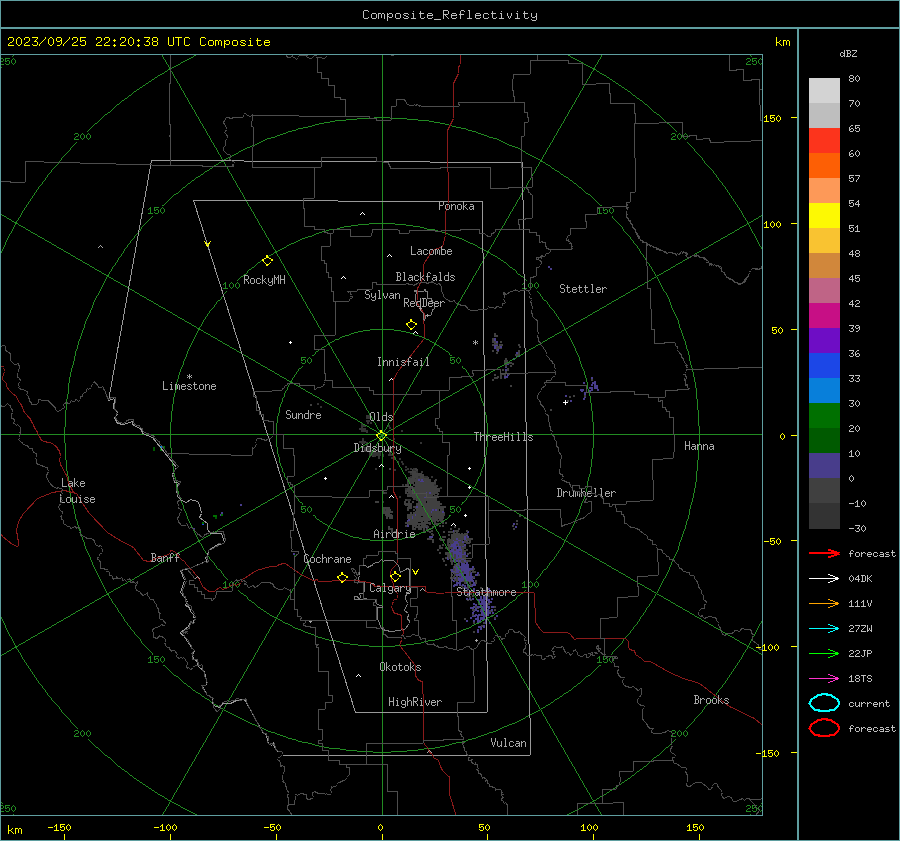Click the Sundre map label

pyautogui.click(x=303, y=415)
